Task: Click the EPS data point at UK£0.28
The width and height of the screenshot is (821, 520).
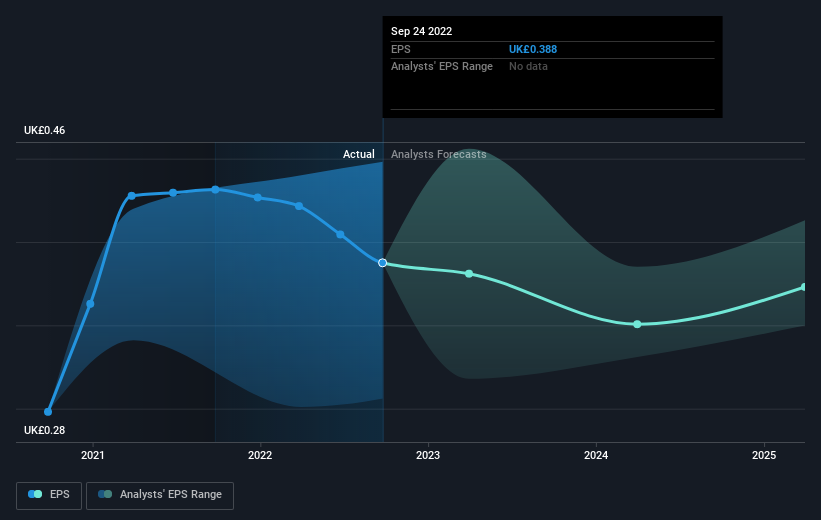Action: 48,412
